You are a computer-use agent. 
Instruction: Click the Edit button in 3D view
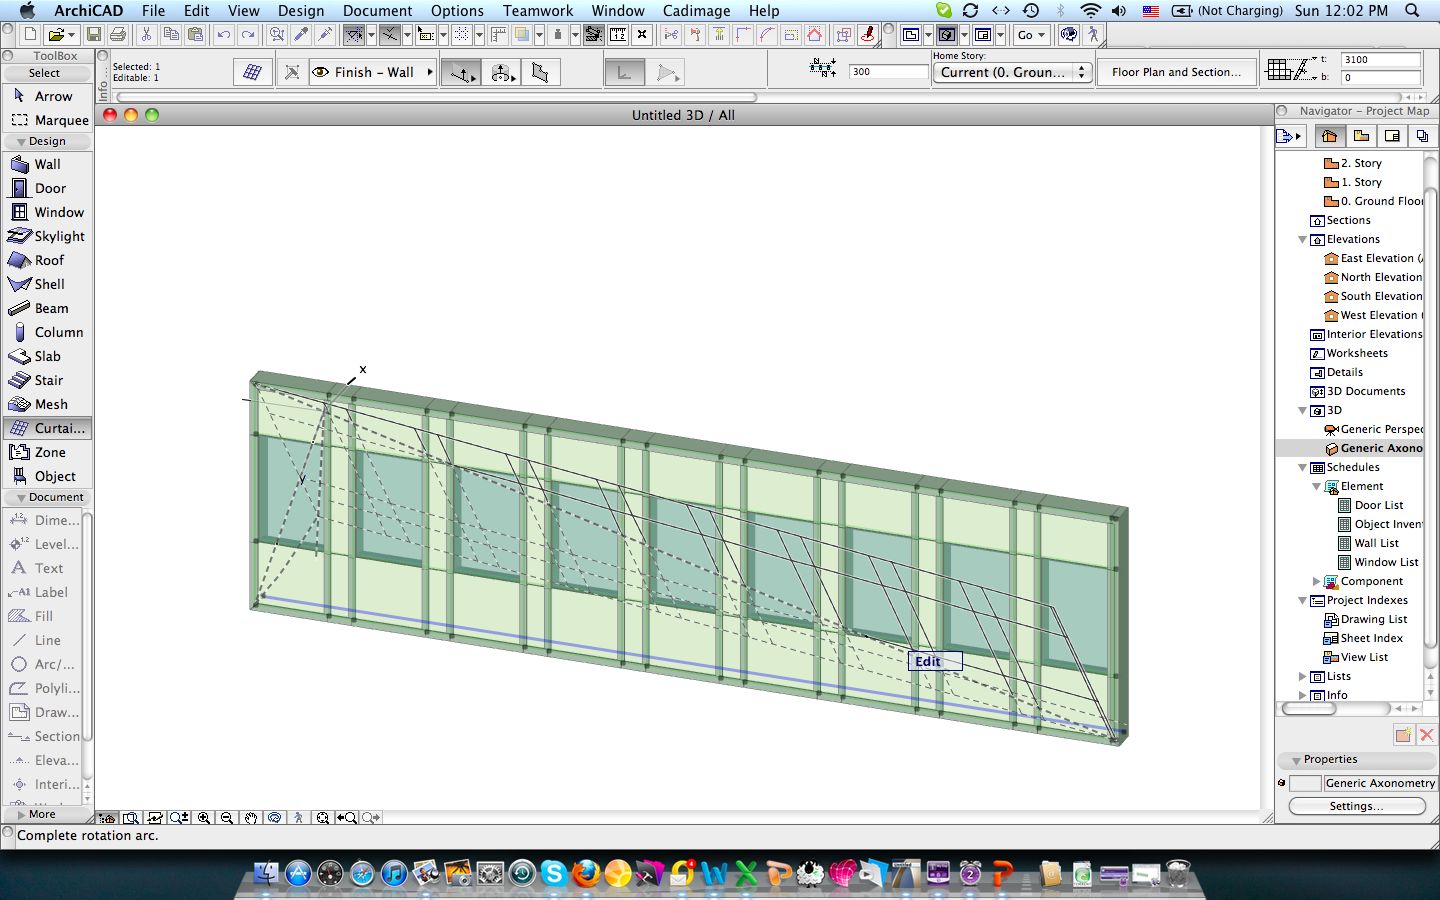[x=935, y=661]
